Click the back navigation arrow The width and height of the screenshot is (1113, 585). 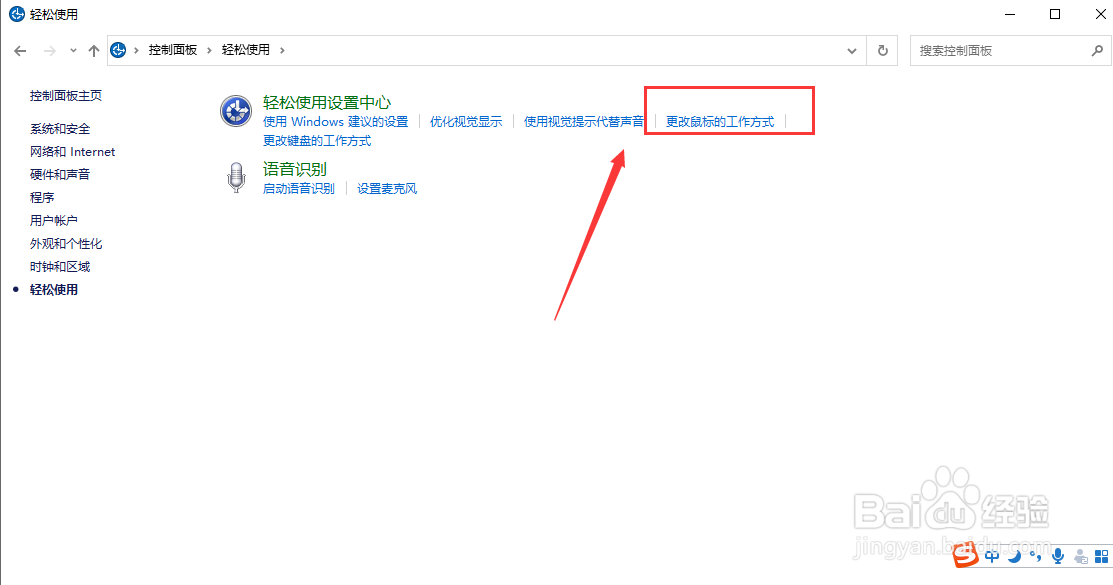tap(20, 50)
